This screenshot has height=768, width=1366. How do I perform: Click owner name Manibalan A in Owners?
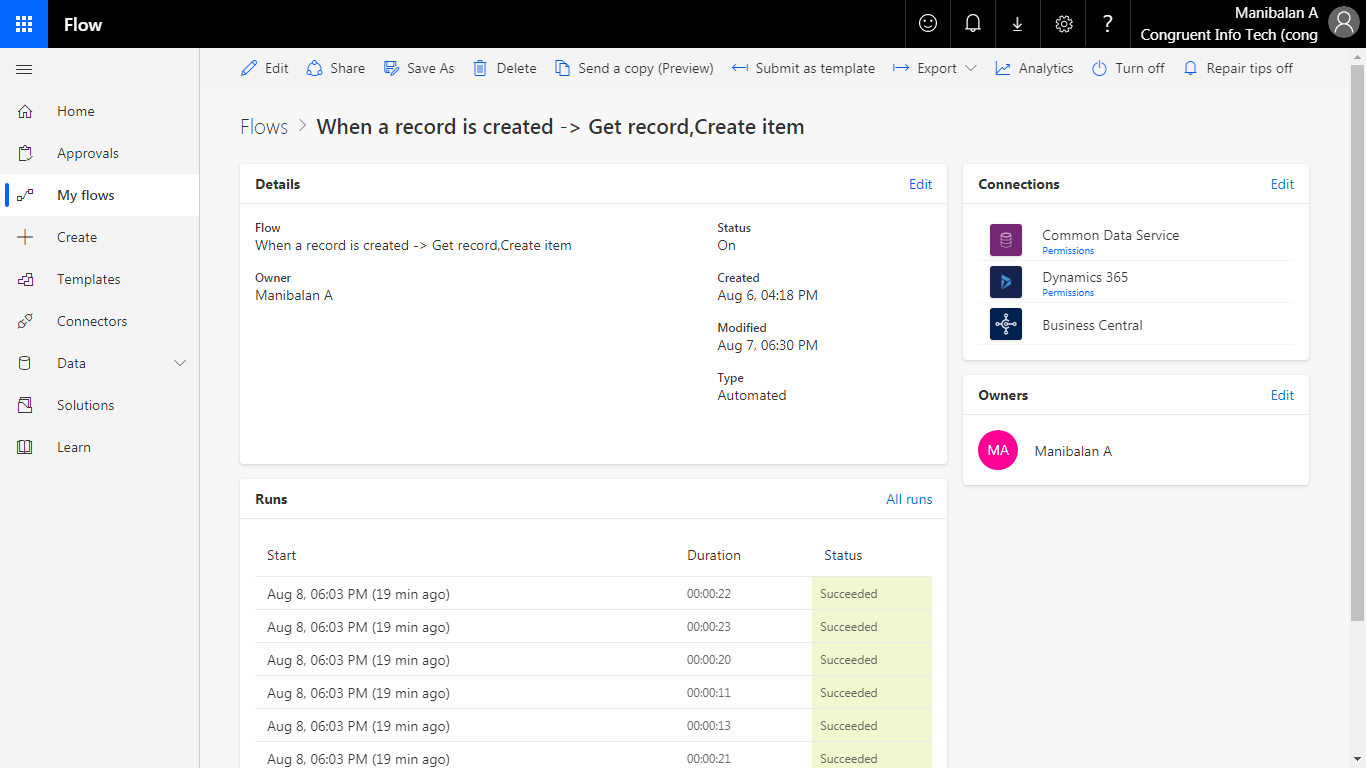1073,451
